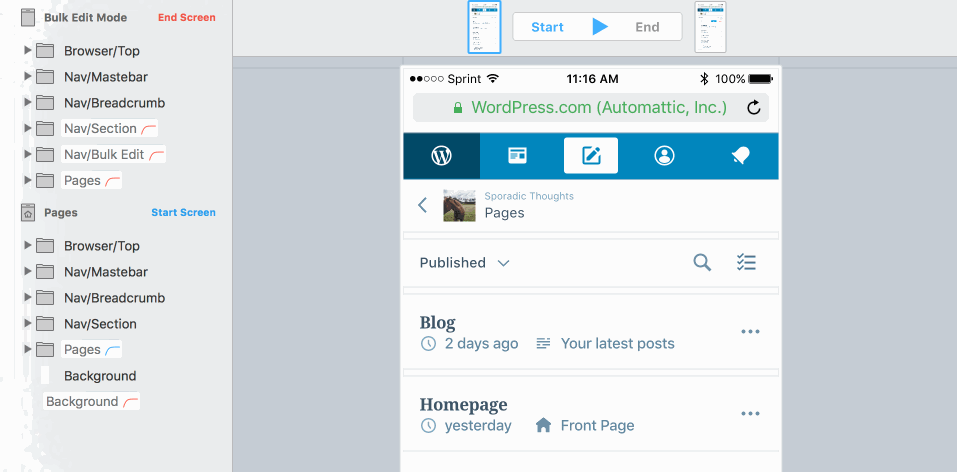957x472 pixels.
Task: Open the Blog page title
Action: tap(438, 322)
